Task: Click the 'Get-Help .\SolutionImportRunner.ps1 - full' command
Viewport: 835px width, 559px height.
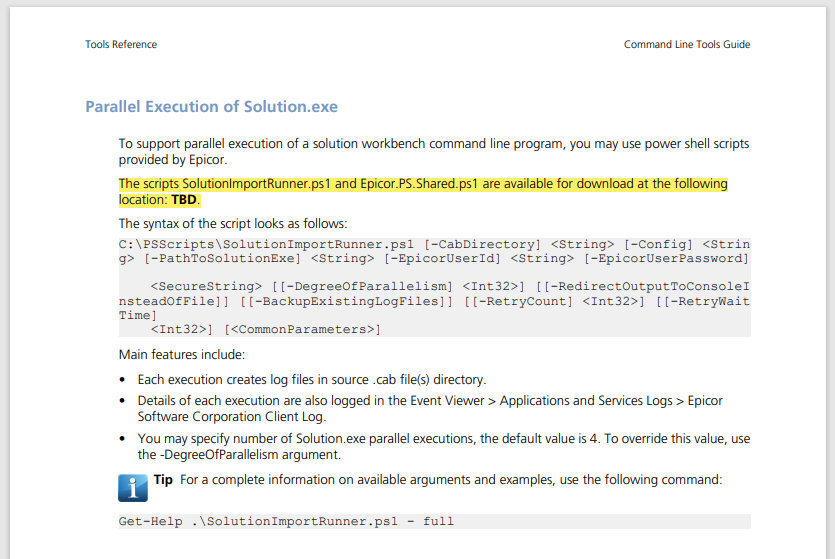Action: (x=286, y=521)
